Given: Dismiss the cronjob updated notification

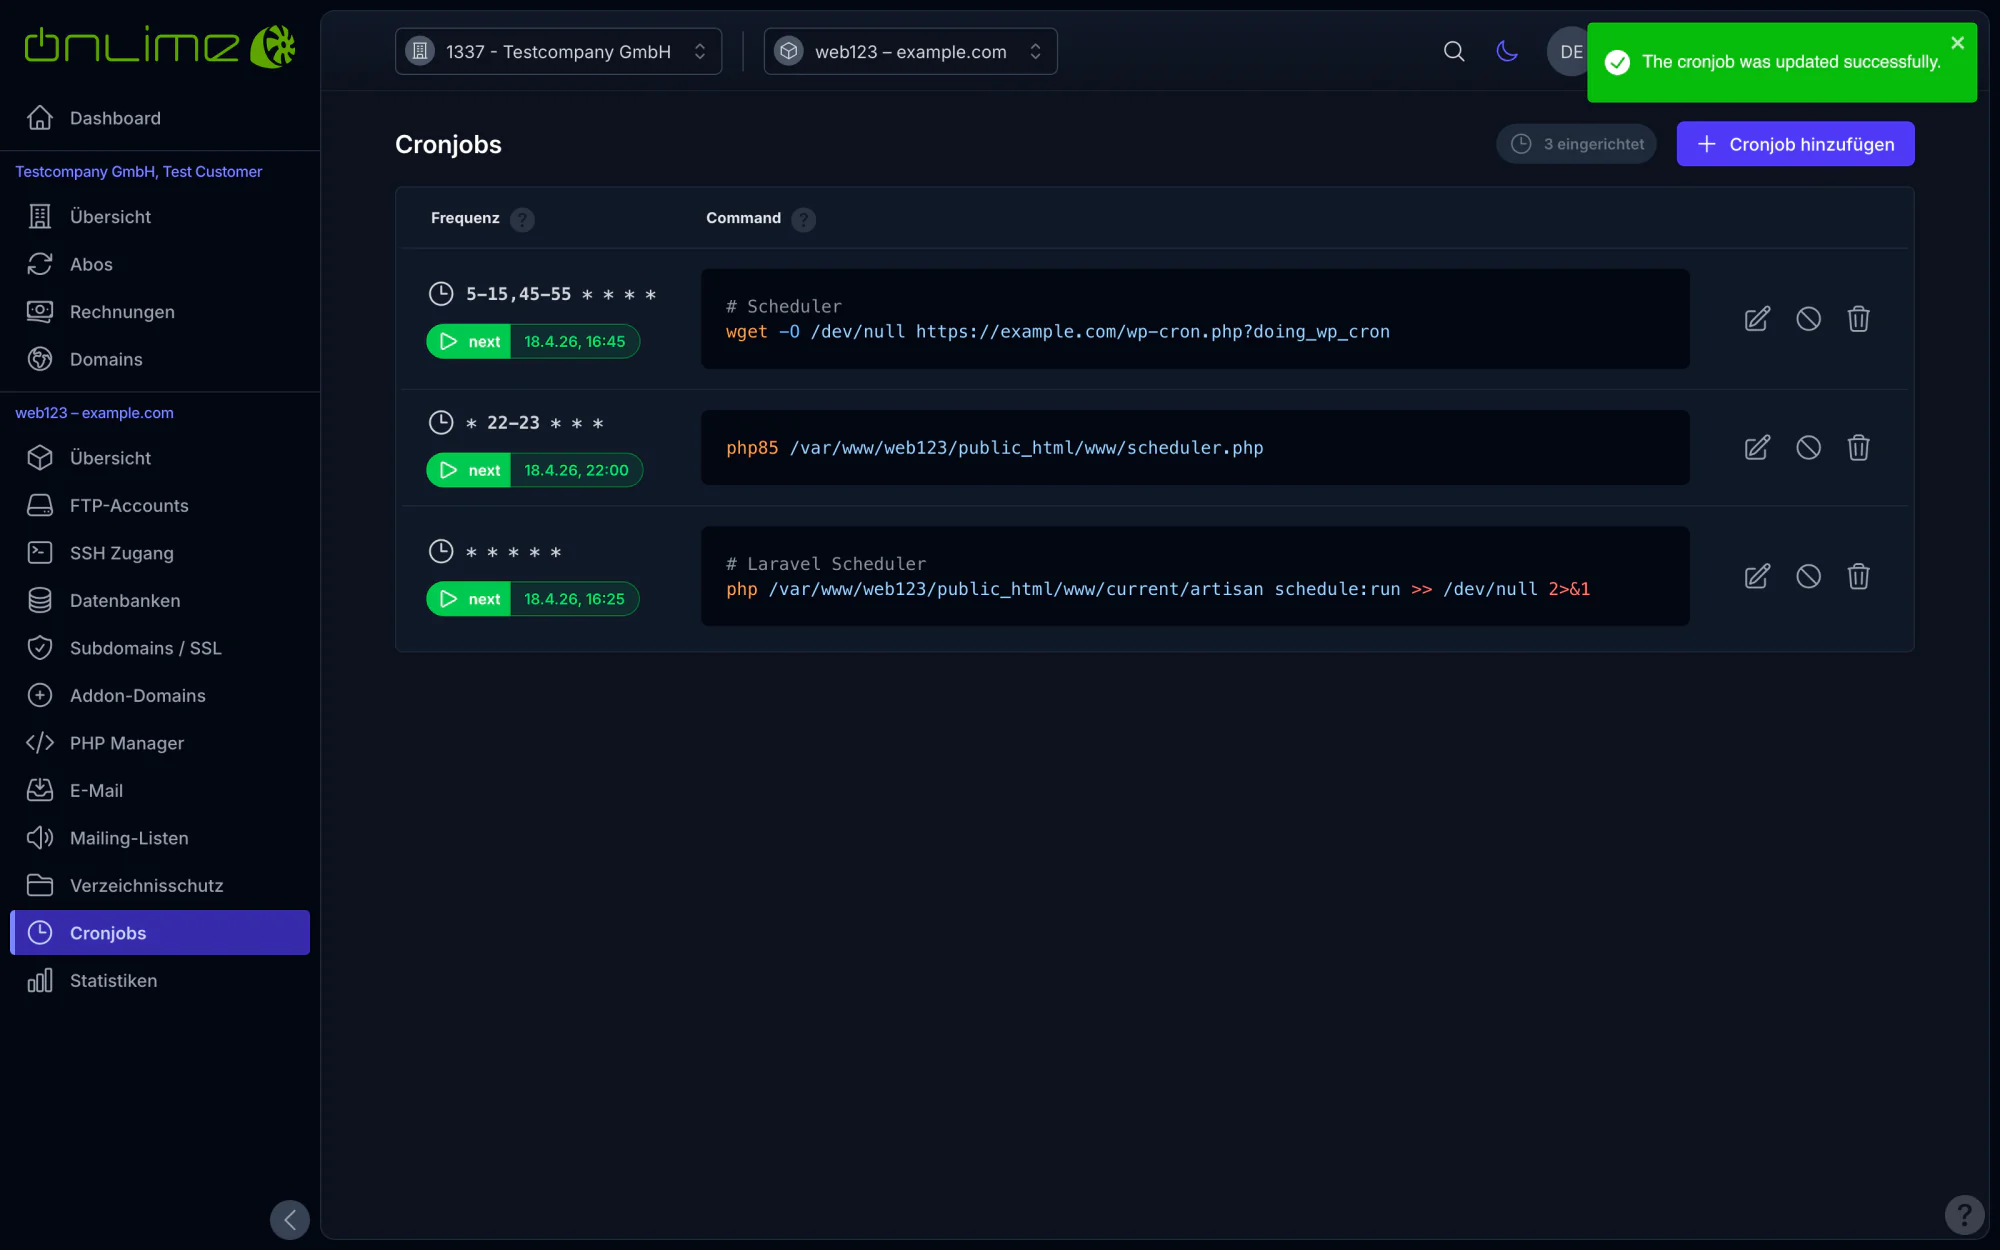Looking at the screenshot, I should pos(1958,43).
